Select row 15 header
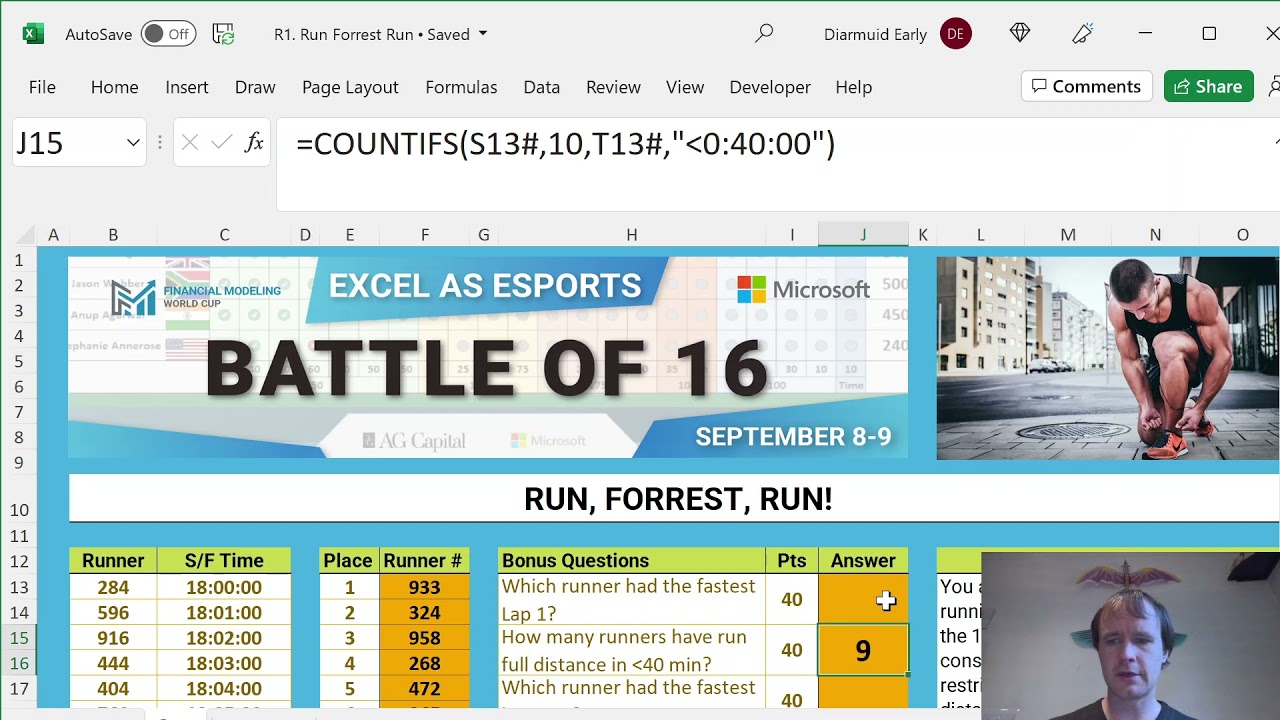1280x720 pixels. pyautogui.click(x=19, y=638)
